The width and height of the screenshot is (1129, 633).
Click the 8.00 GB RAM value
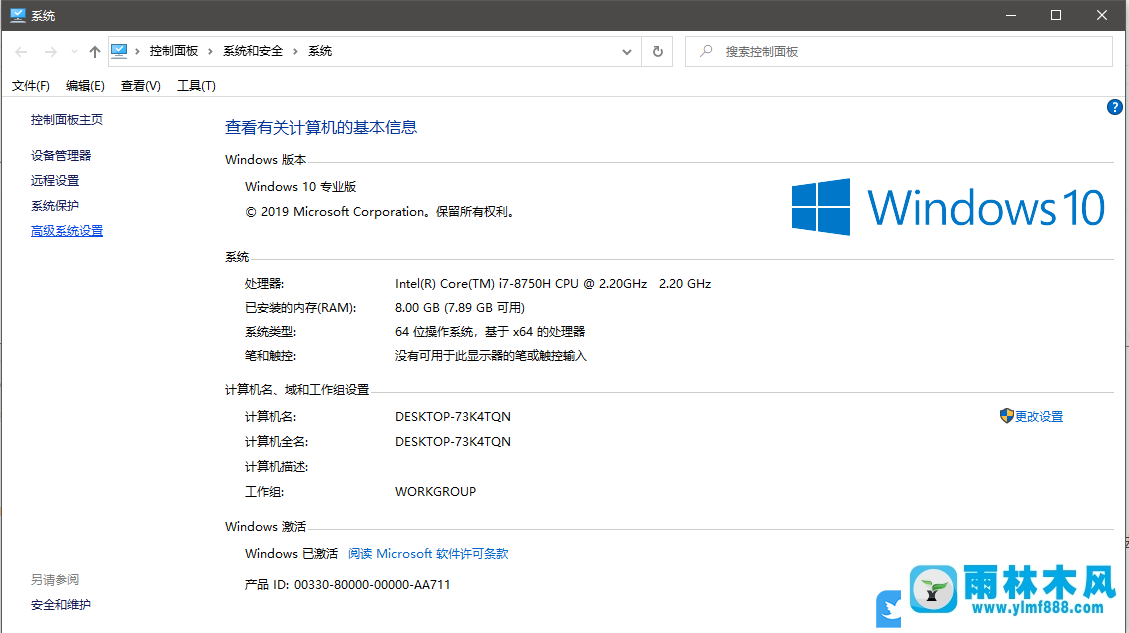coord(460,307)
